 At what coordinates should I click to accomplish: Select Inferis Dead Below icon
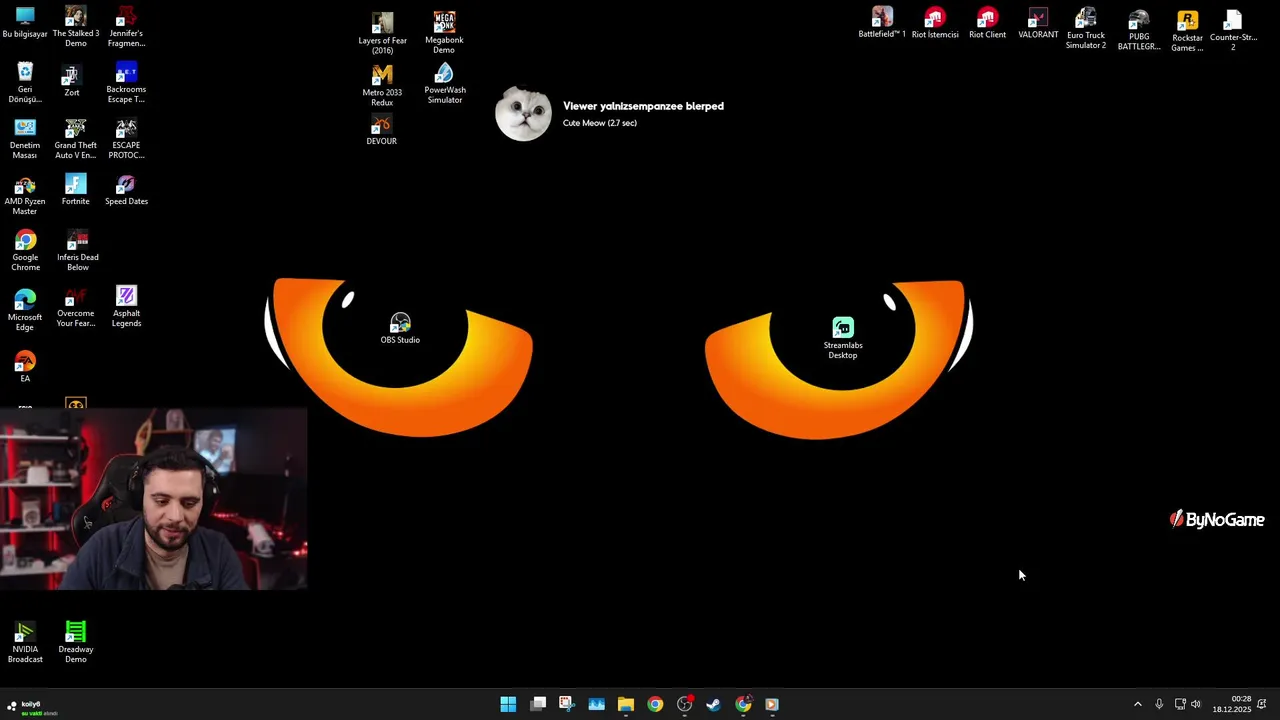(77, 250)
